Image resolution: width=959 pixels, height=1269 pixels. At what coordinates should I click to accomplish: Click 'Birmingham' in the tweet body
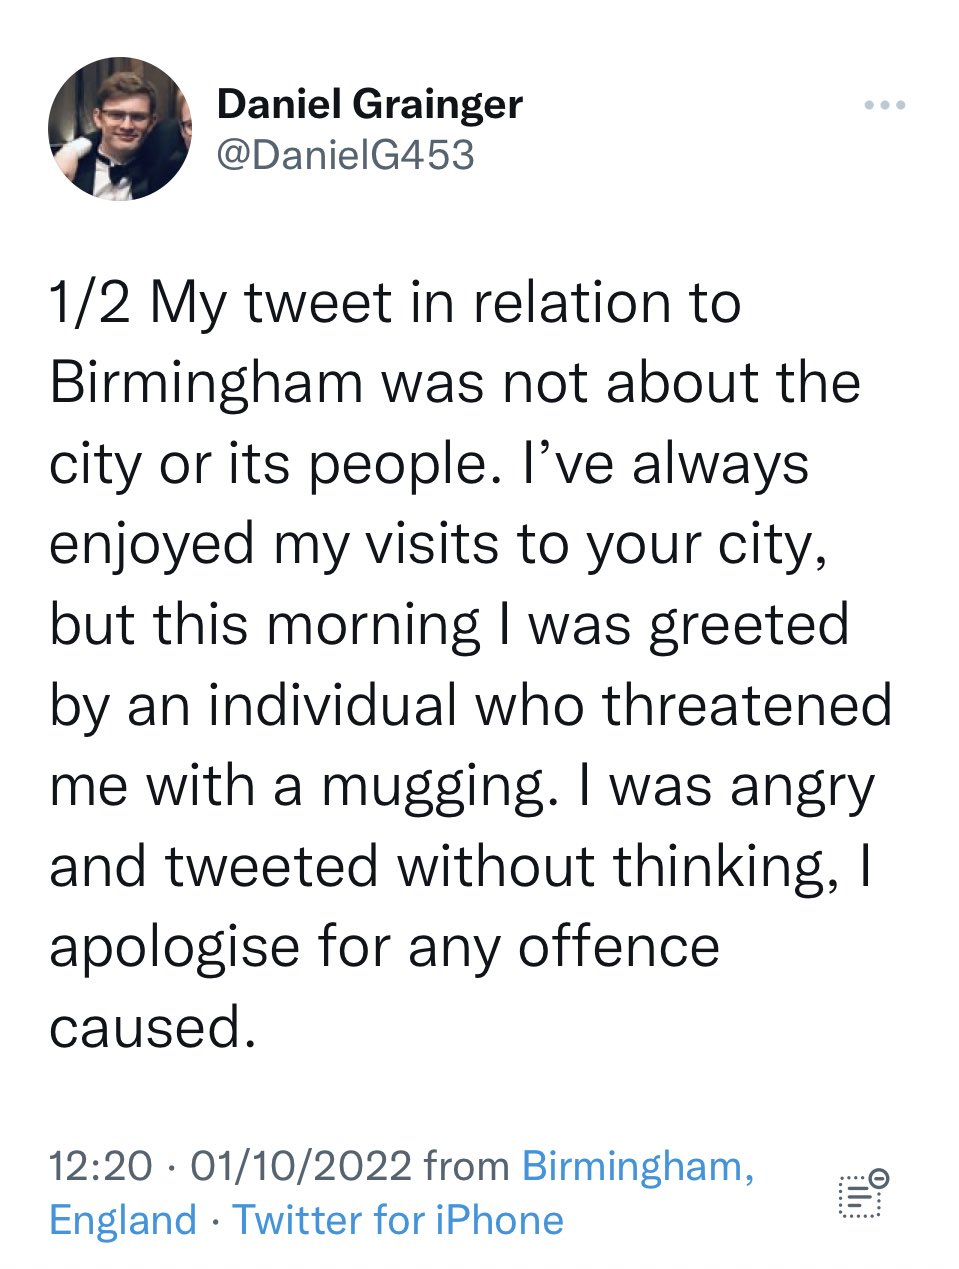pos(206,383)
